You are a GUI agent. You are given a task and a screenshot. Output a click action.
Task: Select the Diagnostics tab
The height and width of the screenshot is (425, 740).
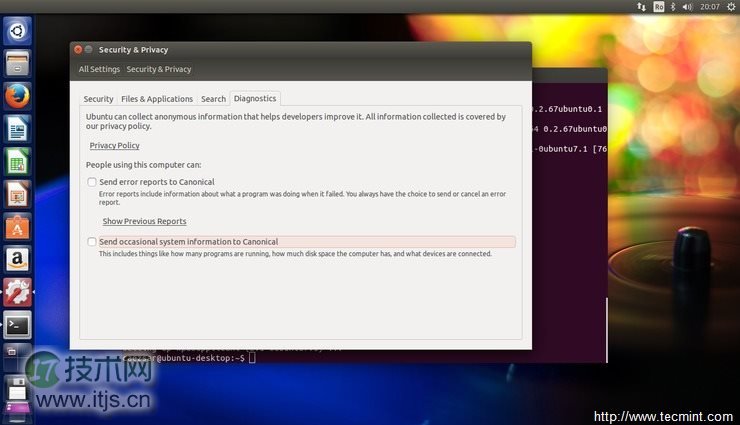(255, 98)
